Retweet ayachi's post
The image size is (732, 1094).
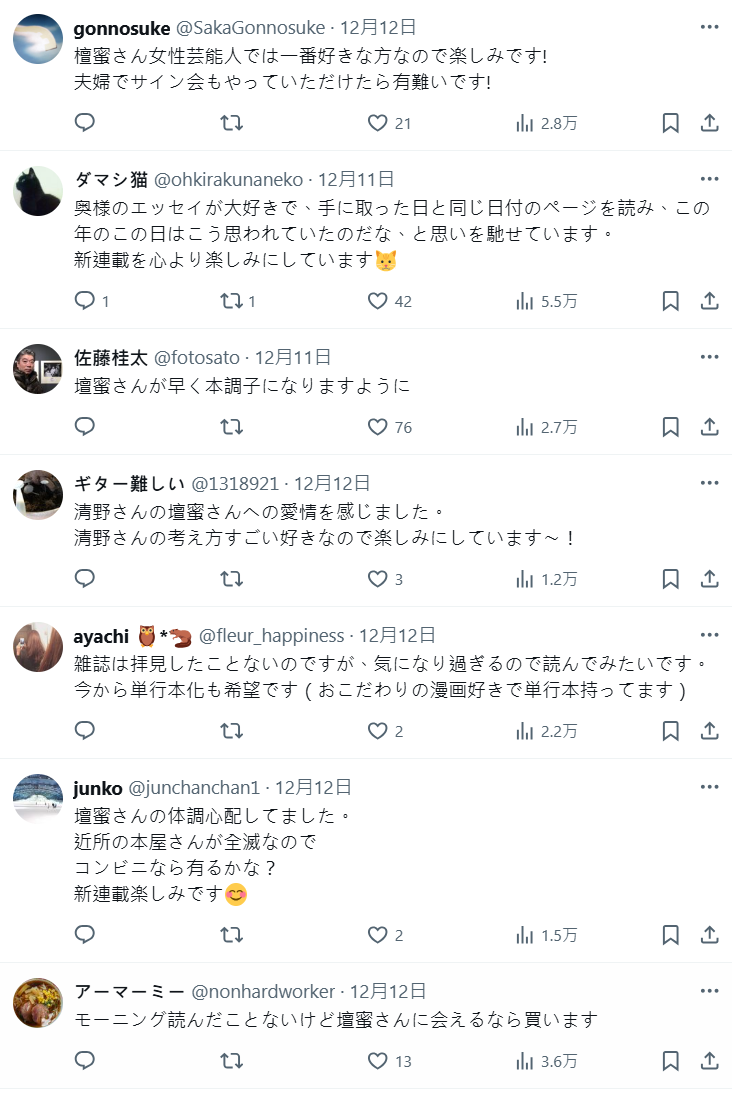click(231, 731)
